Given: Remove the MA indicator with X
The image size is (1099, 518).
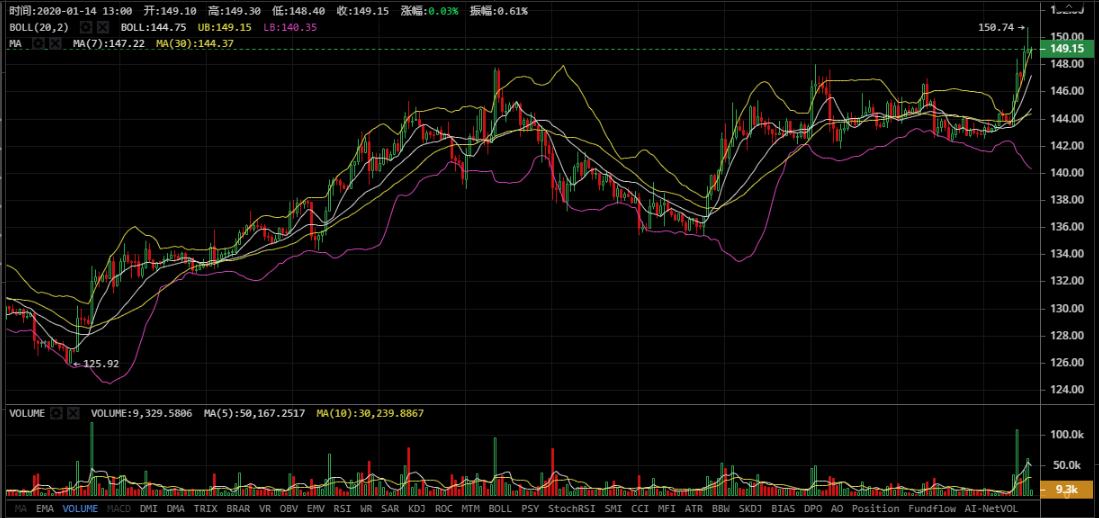Looking at the screenshot, I should (55, 43).
